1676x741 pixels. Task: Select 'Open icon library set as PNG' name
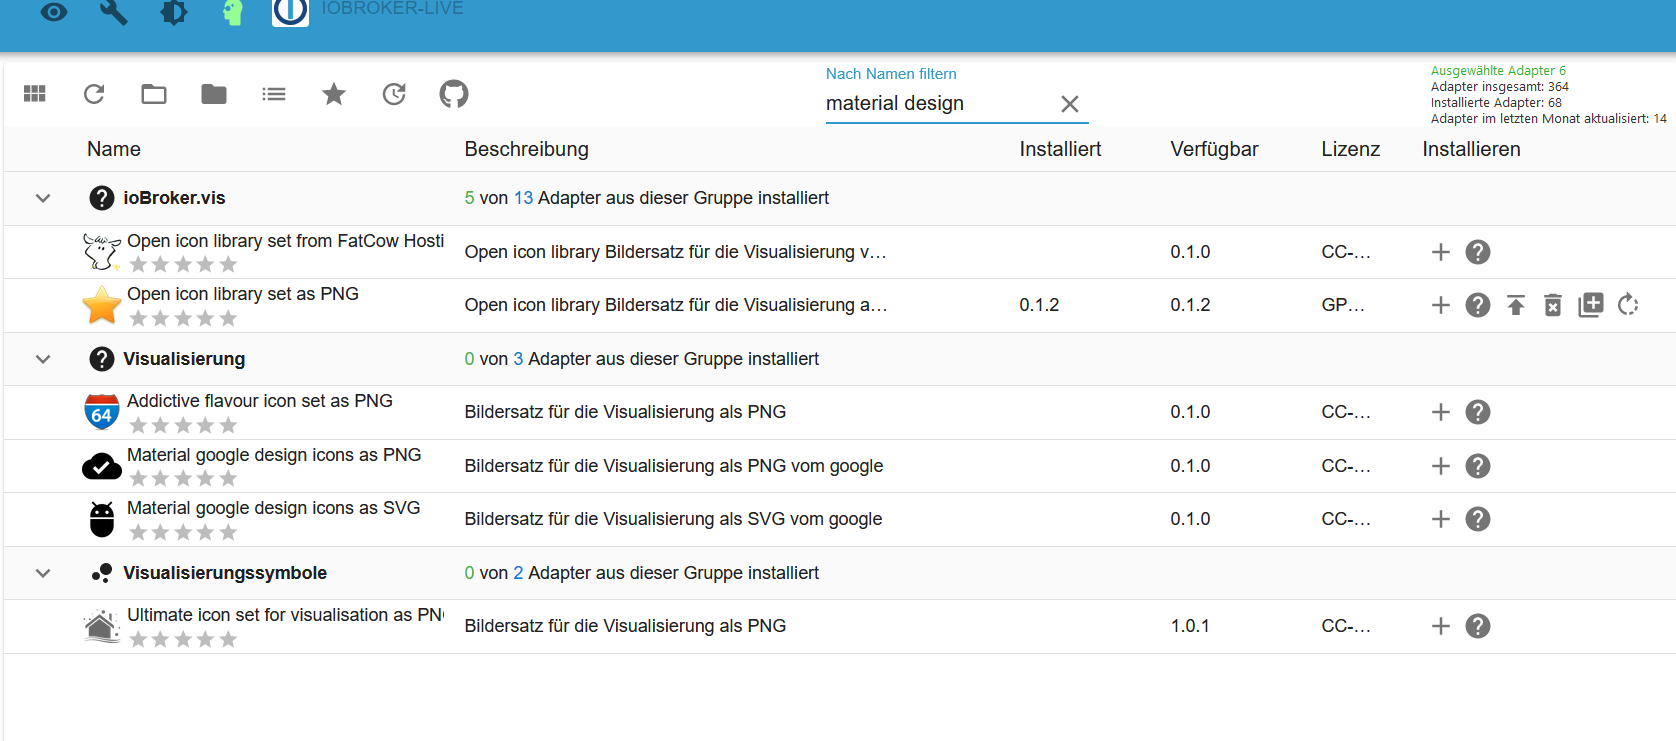(x=243, y=294)
